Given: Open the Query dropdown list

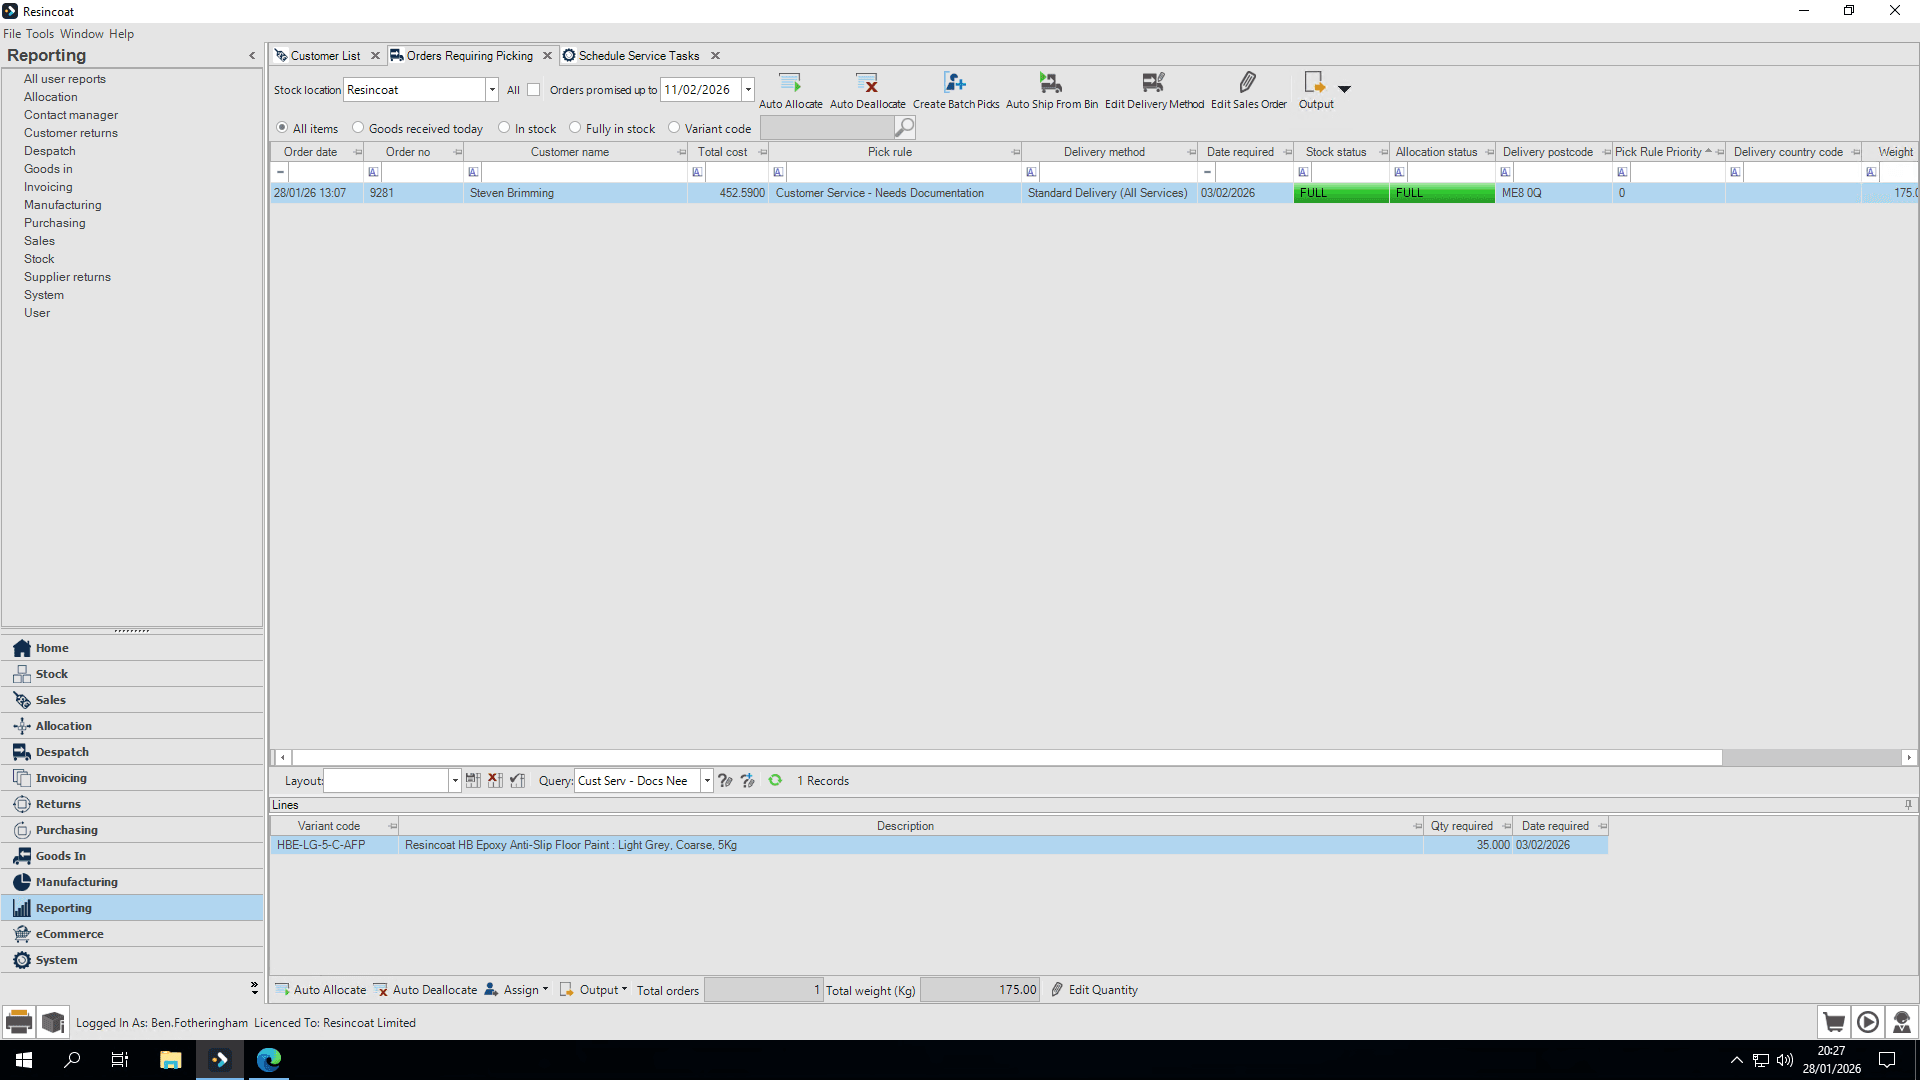Looking at the screenshot, I should click(x=707, y=781).
